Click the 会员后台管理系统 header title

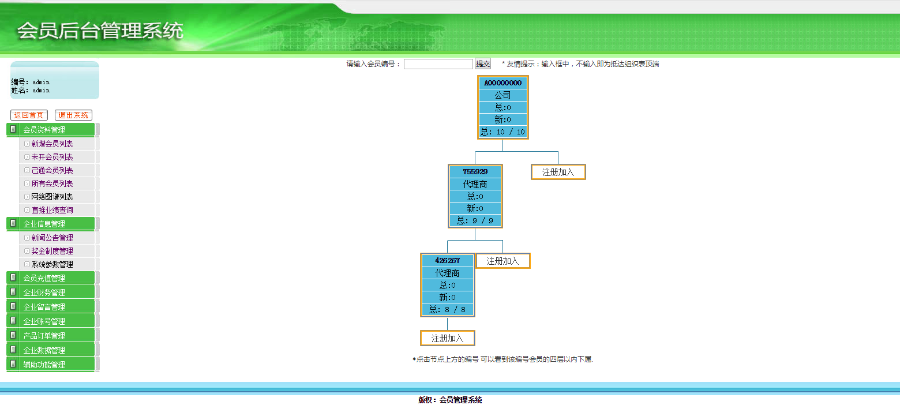(x=100, y=30)
